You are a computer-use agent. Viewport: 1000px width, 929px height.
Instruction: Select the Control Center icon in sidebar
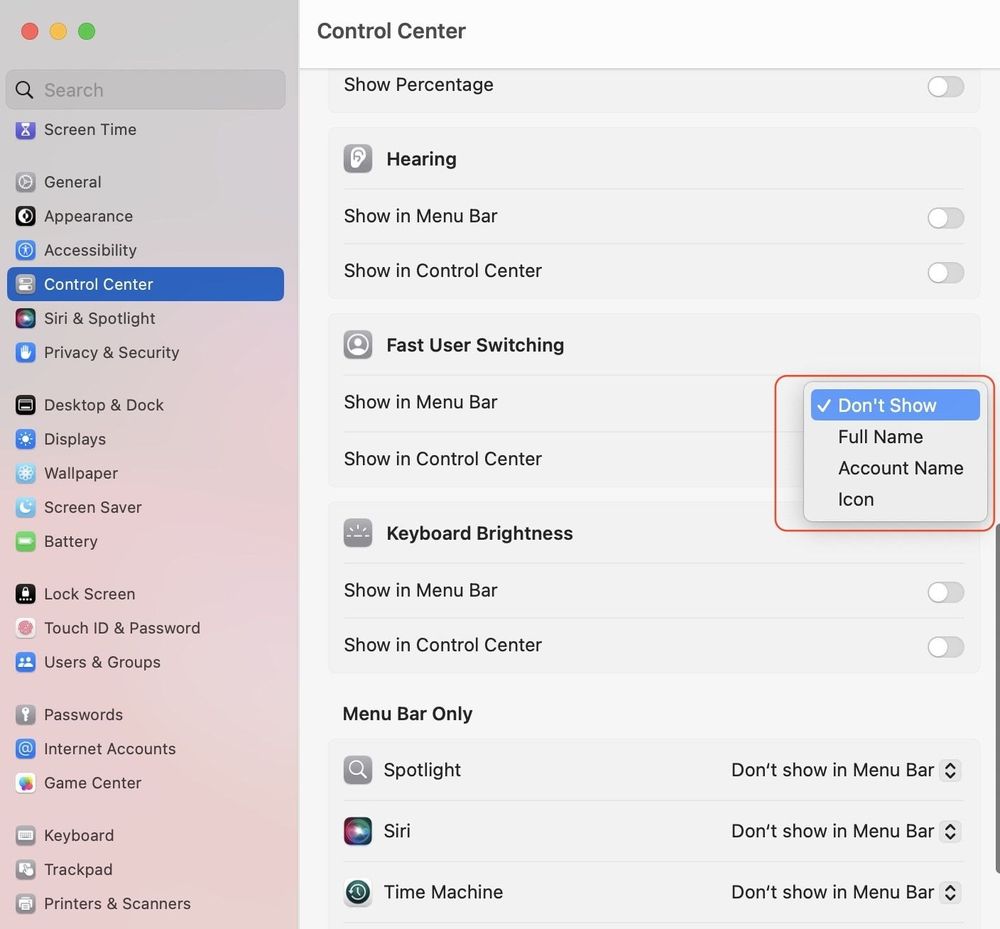pos(24,284)
